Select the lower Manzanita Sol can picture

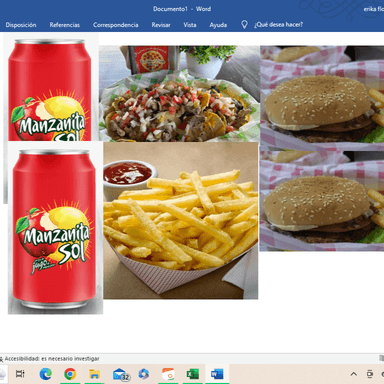click(x=55, y=228)
